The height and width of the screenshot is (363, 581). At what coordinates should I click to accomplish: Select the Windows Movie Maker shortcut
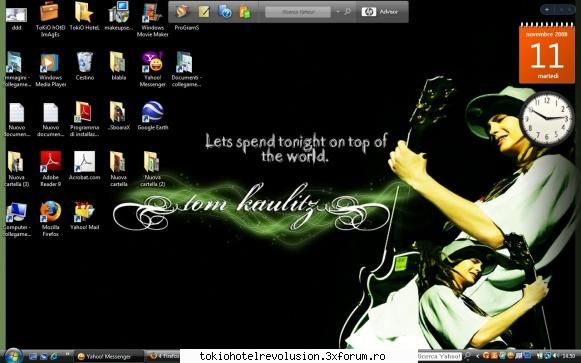click(x=152, y=19)
